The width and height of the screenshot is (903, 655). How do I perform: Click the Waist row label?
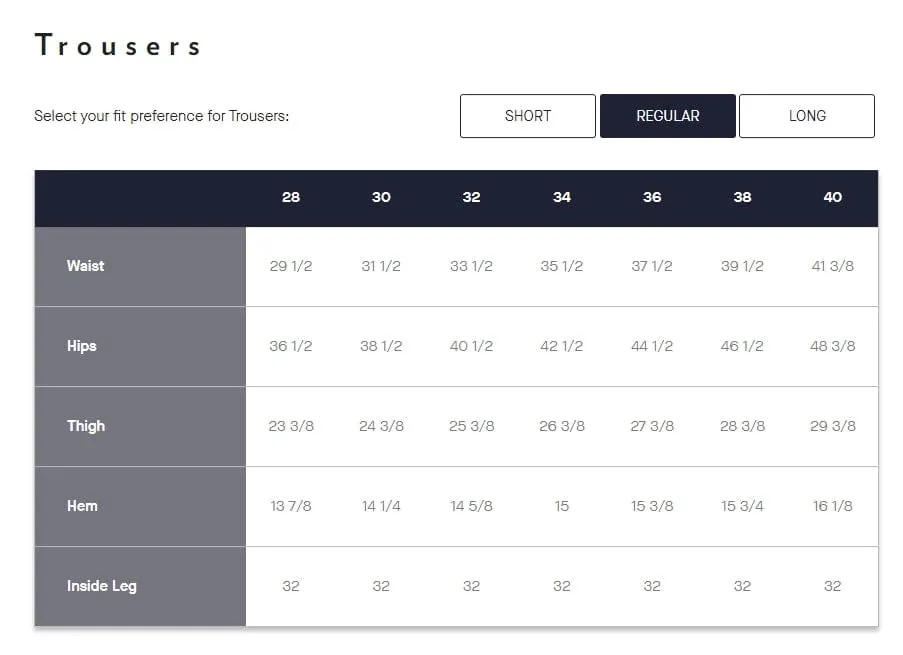click(x=85, y=266)
